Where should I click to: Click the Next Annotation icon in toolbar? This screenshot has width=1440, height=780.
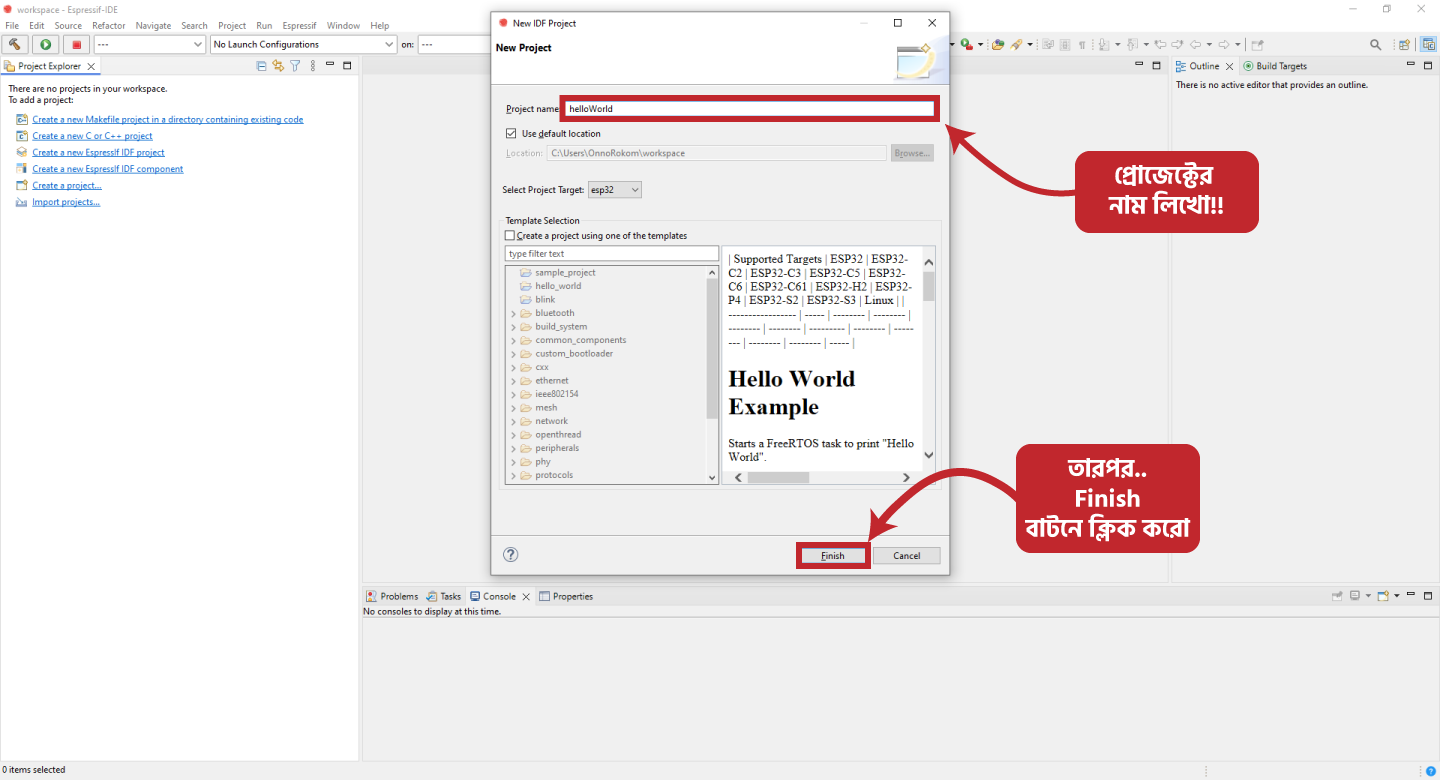[1104, 44]
